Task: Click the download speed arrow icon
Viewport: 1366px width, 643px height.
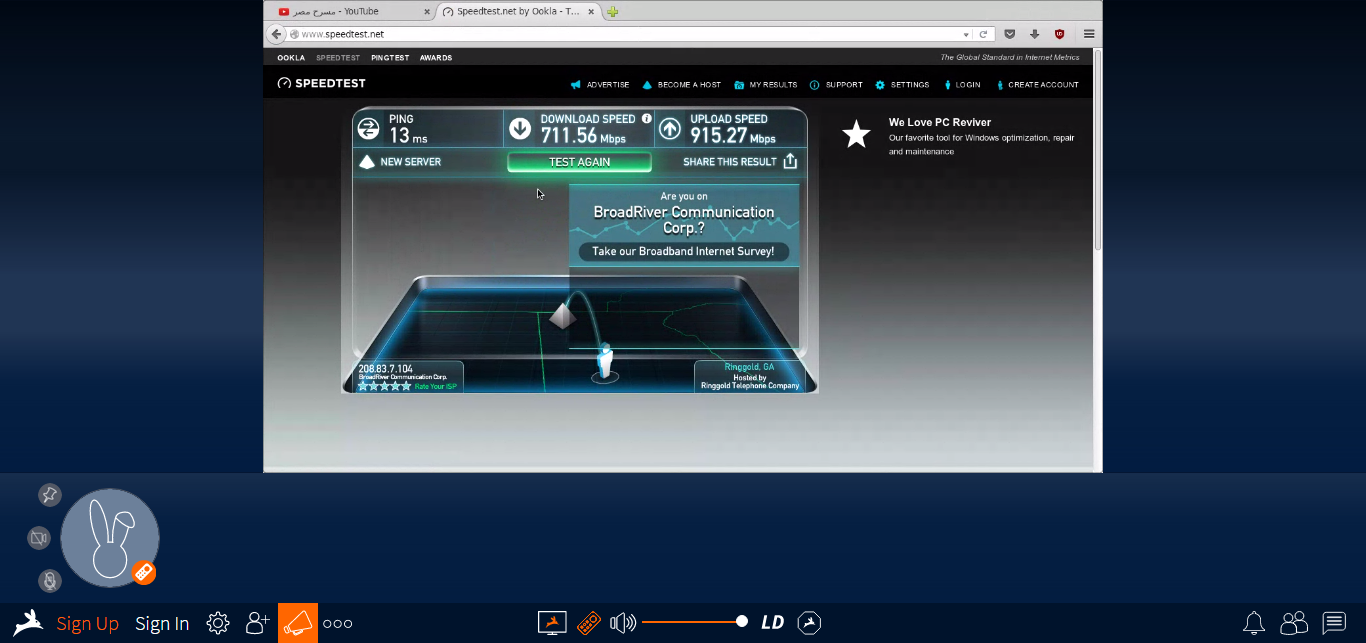Action: coord(520,128)
